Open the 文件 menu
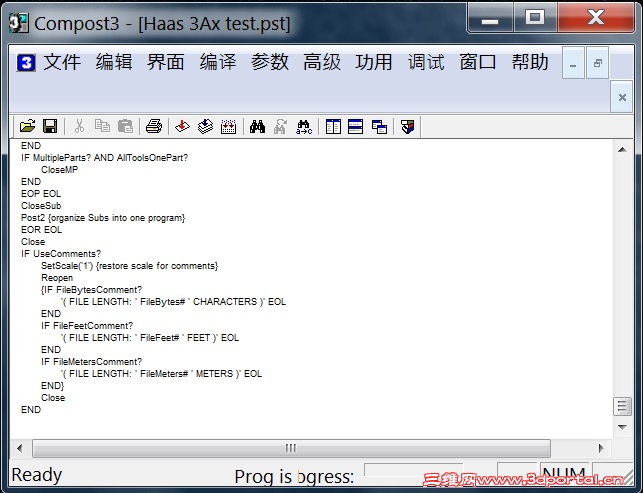This screenshot has width=643, height=493. click(62, 62)
